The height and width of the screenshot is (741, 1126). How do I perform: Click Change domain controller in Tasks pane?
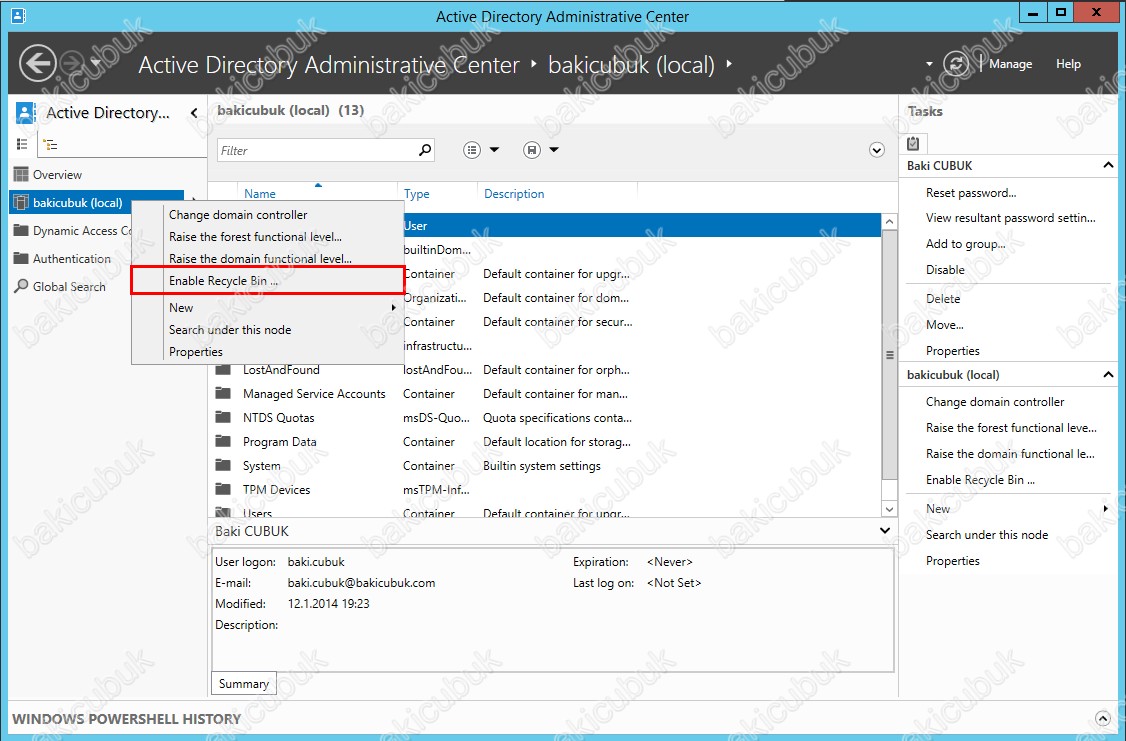click(x=995, y=402)
